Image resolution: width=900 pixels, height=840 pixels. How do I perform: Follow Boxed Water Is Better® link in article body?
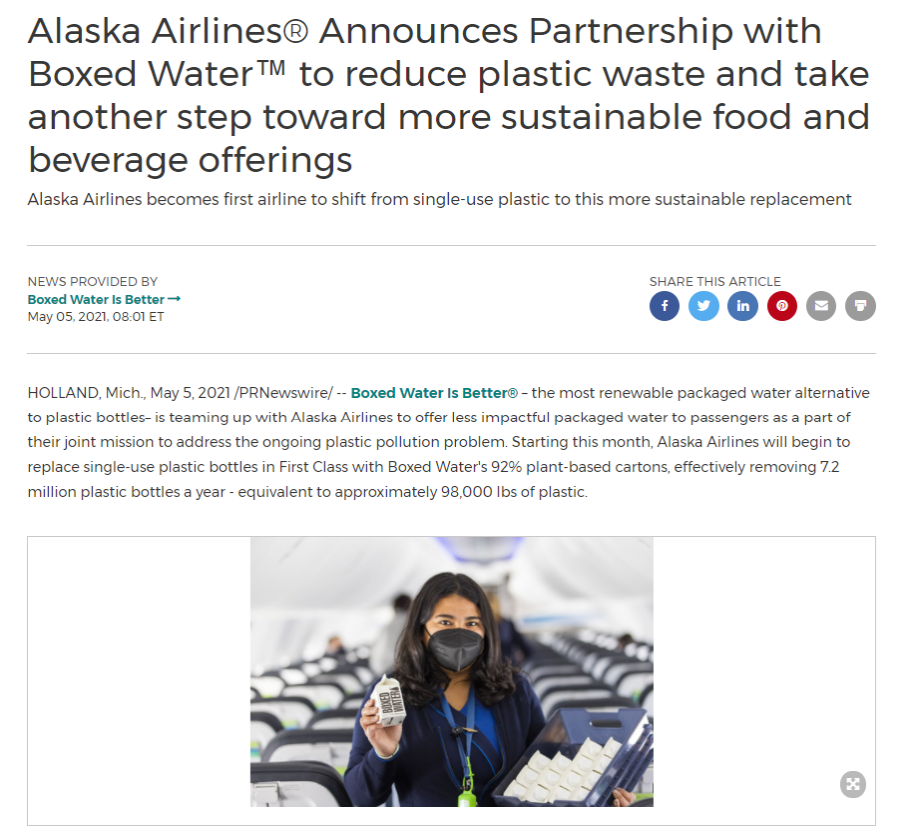point(434,393)
